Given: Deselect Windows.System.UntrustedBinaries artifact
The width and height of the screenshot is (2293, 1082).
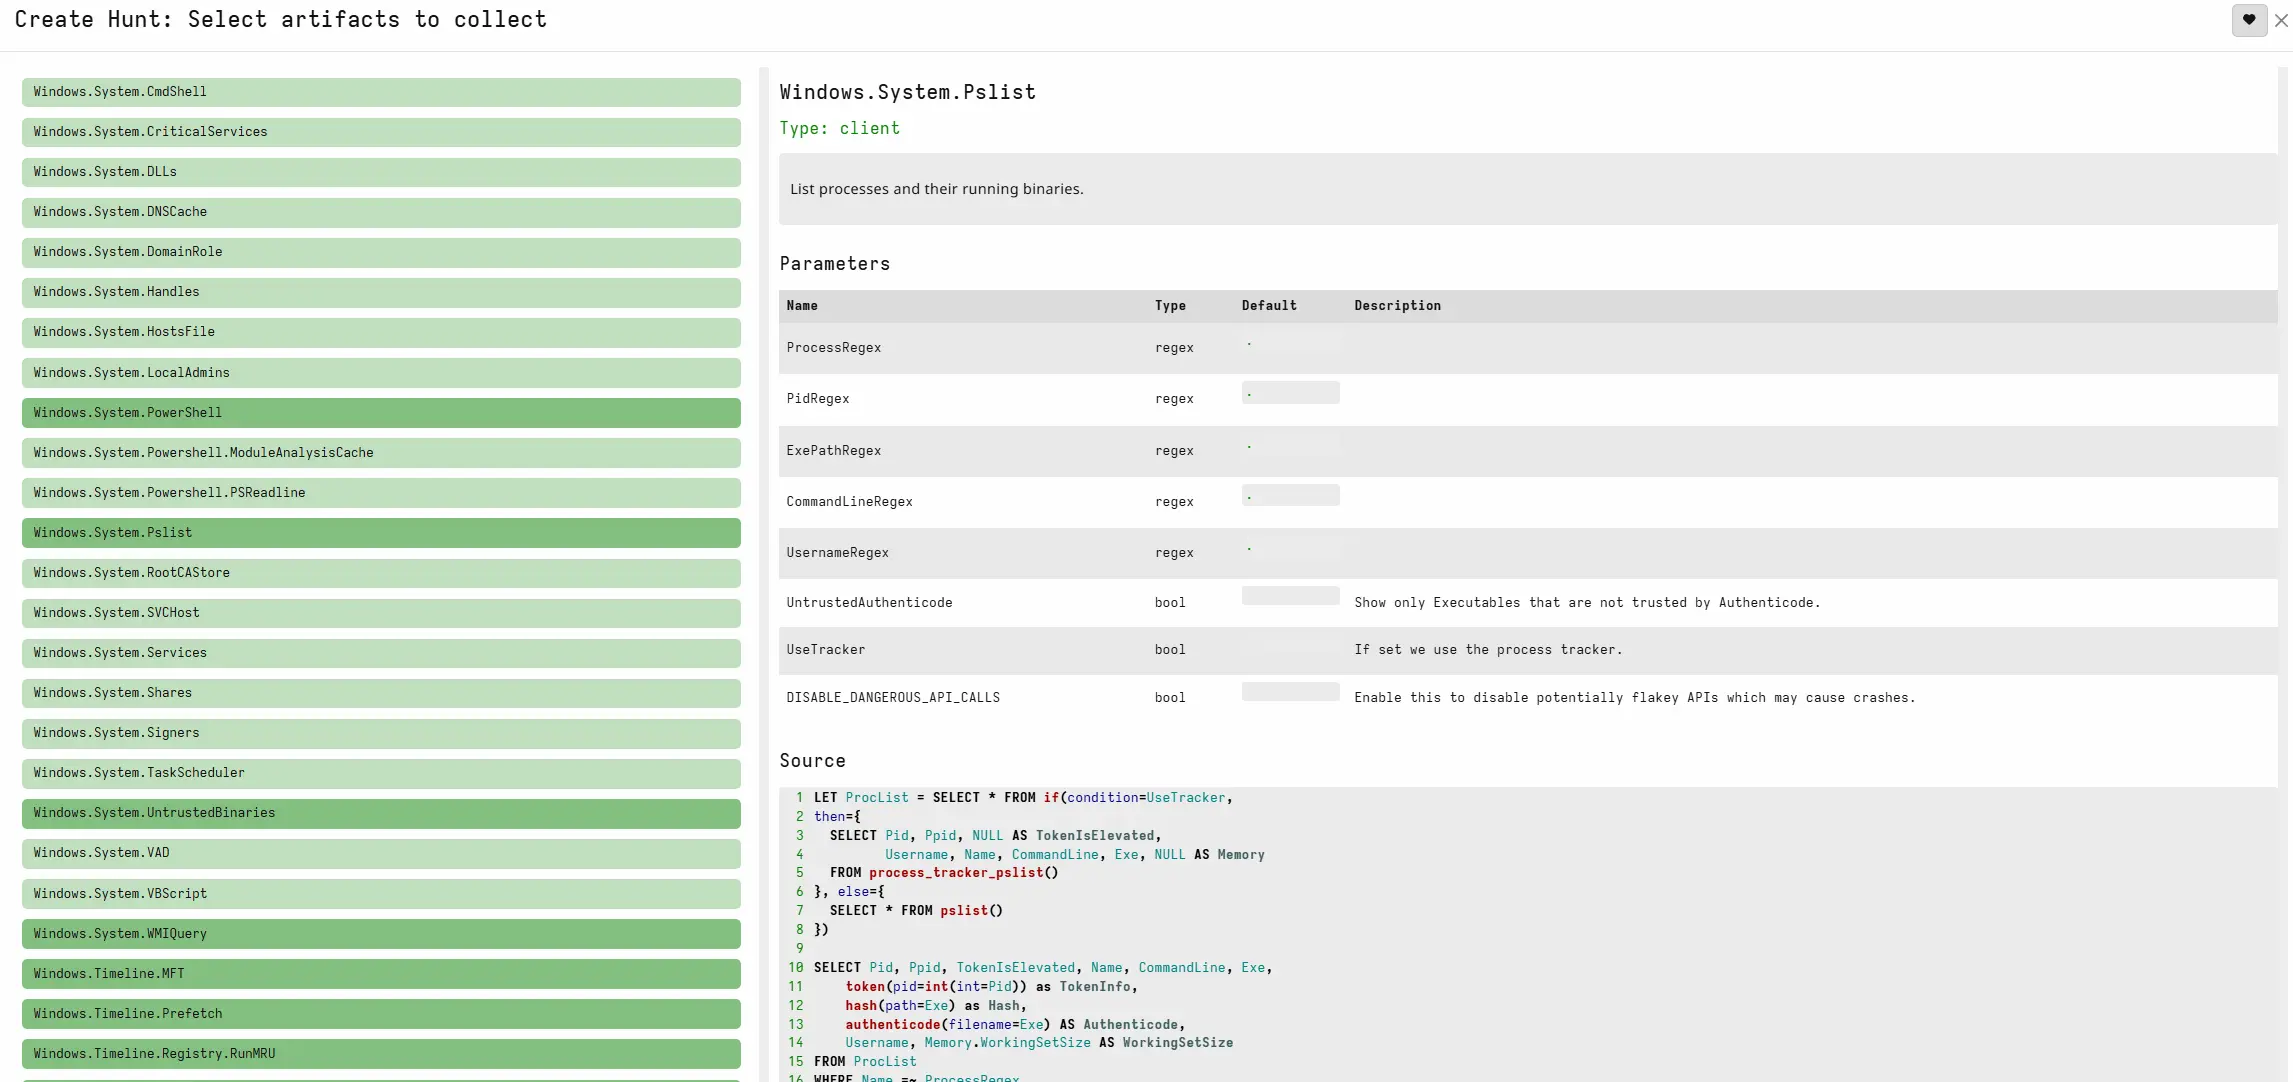Looking at the screenshot, I should (x=381, y=813).
